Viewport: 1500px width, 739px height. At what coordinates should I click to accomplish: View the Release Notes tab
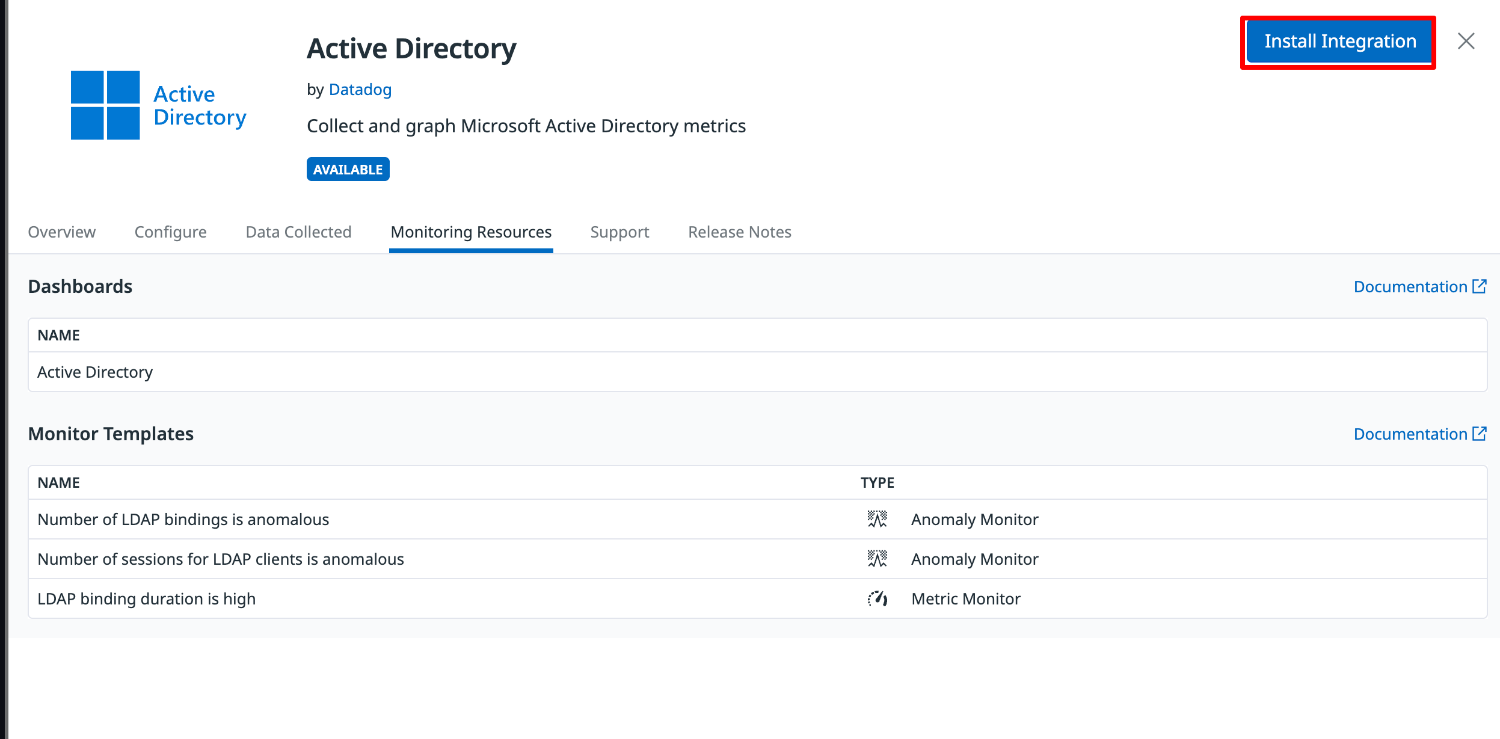point(740,232)
